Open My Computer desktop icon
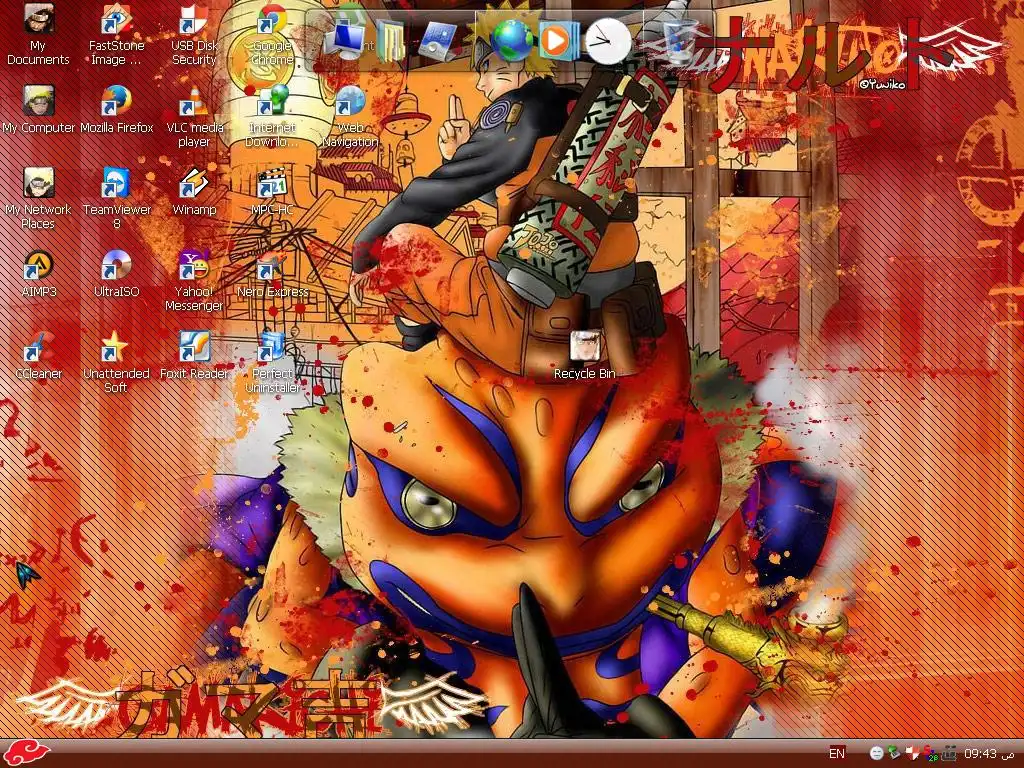1024x768 pixels. click(x=39, y=109)
